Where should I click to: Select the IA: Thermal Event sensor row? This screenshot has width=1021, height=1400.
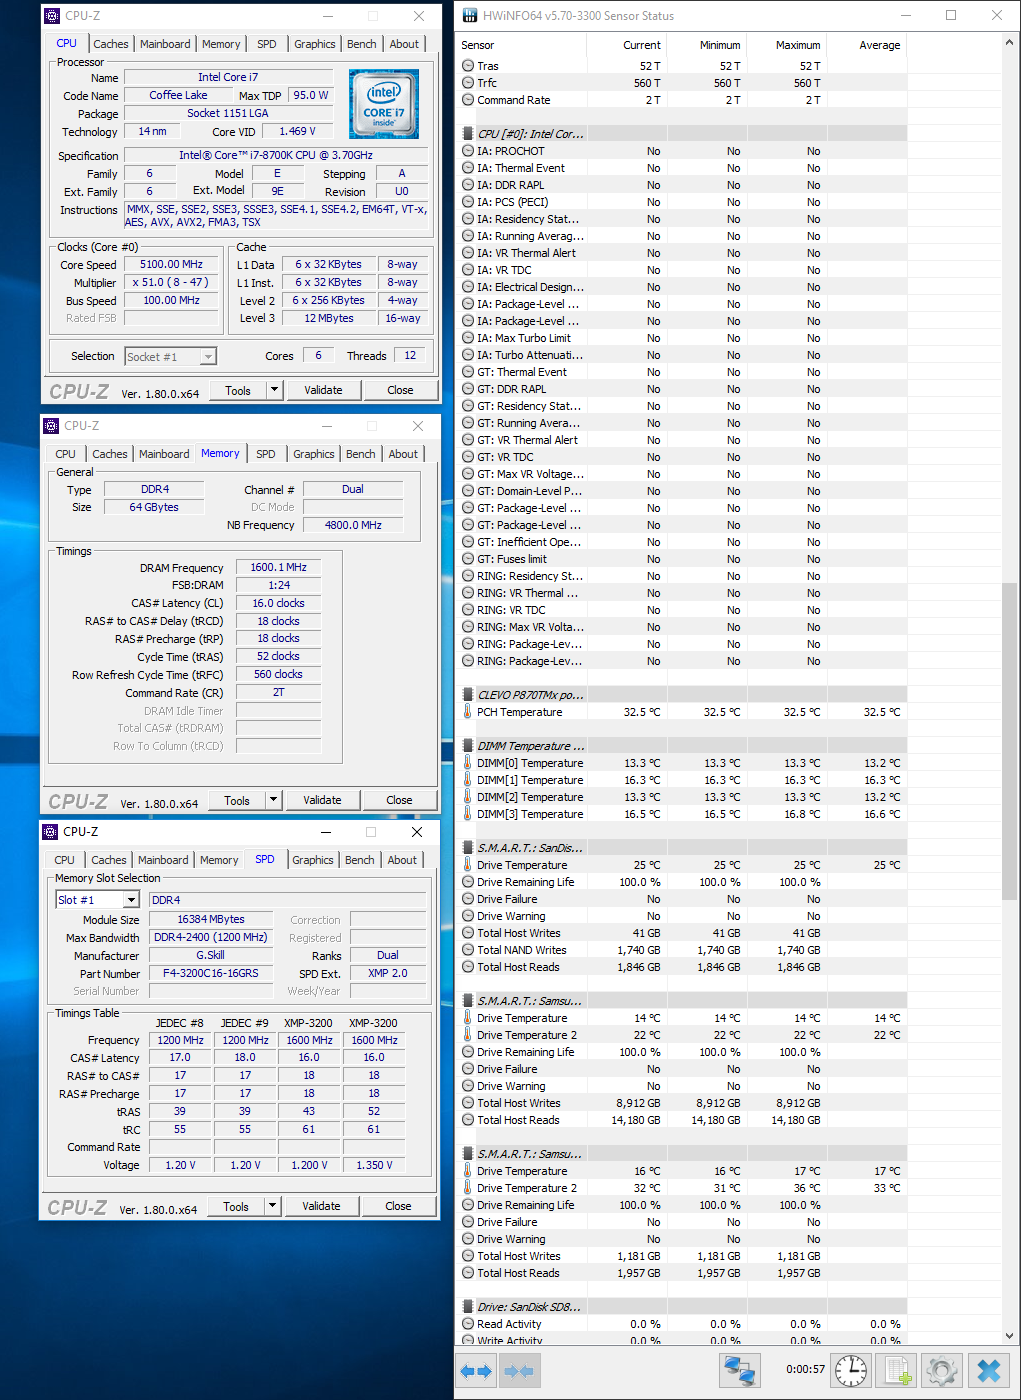[x=682, y=168]
